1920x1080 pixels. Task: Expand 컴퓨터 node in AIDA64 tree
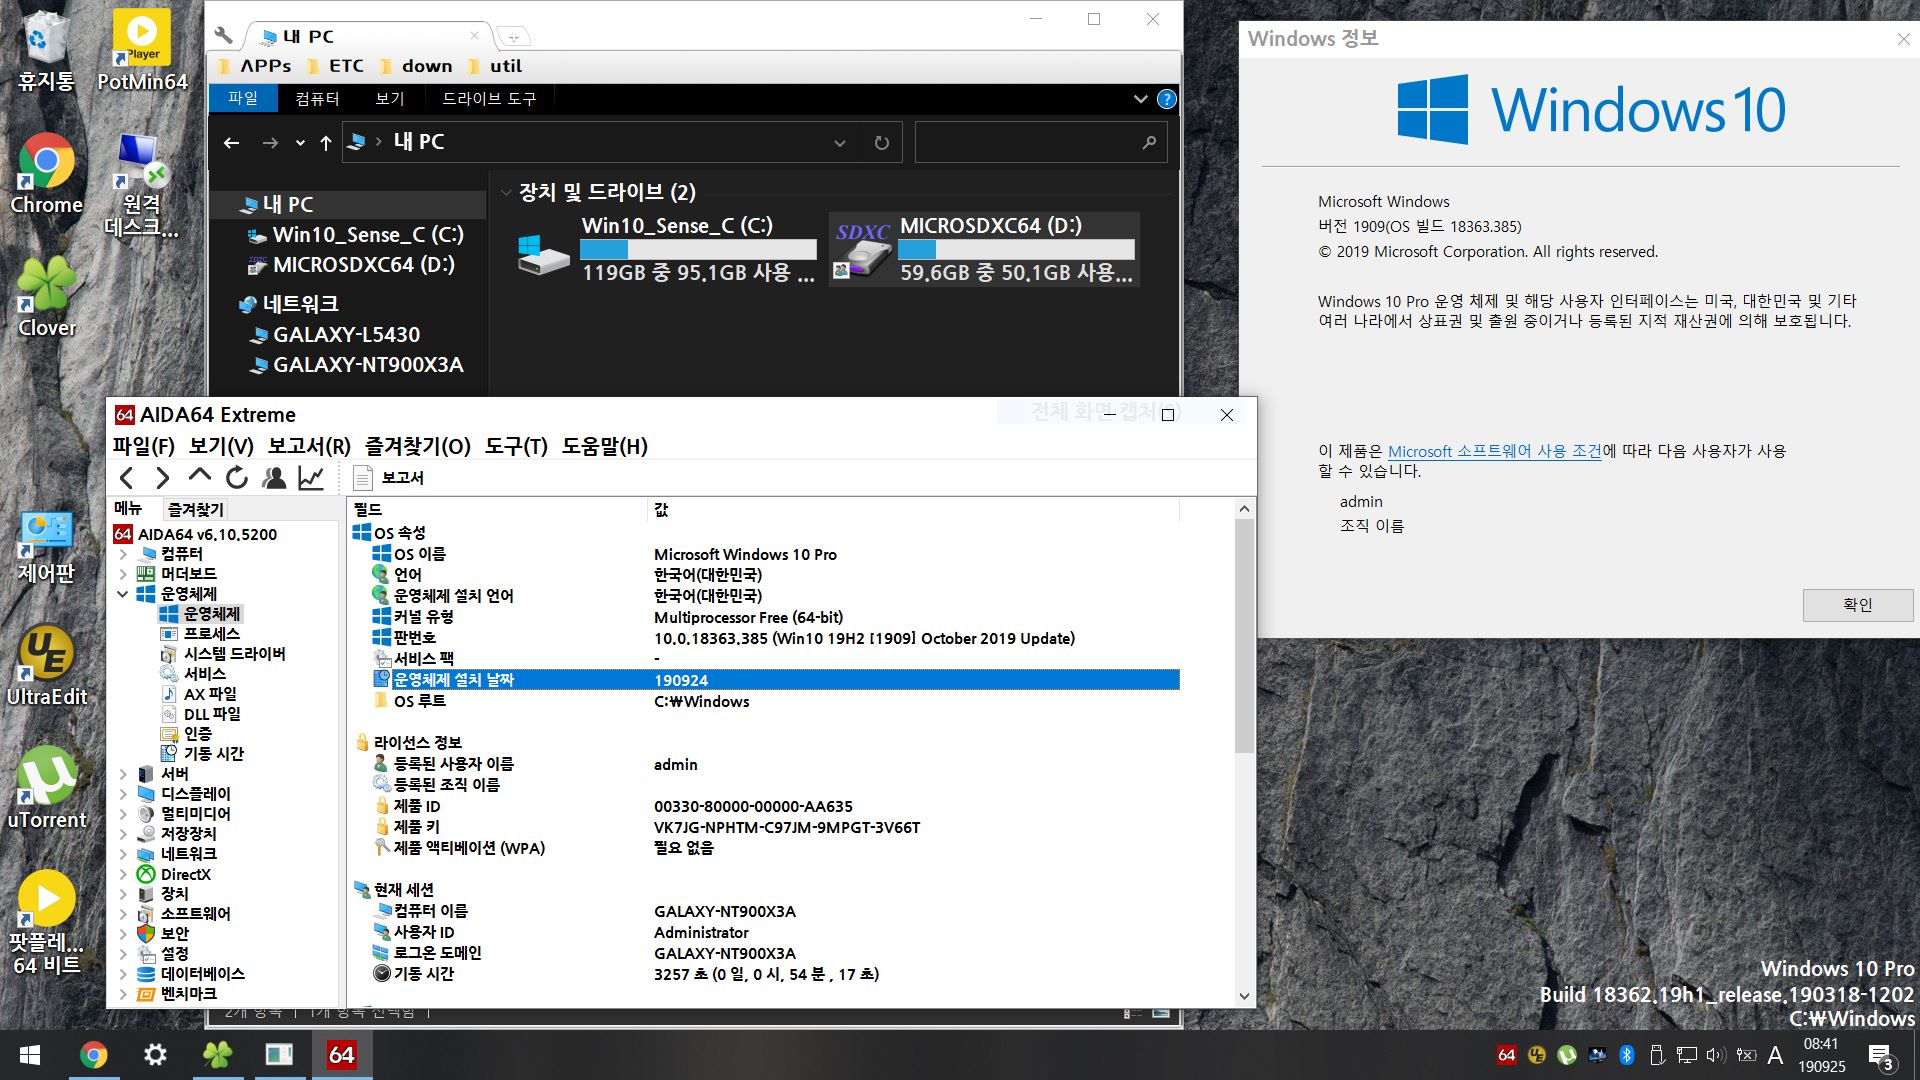pos(123,554)
